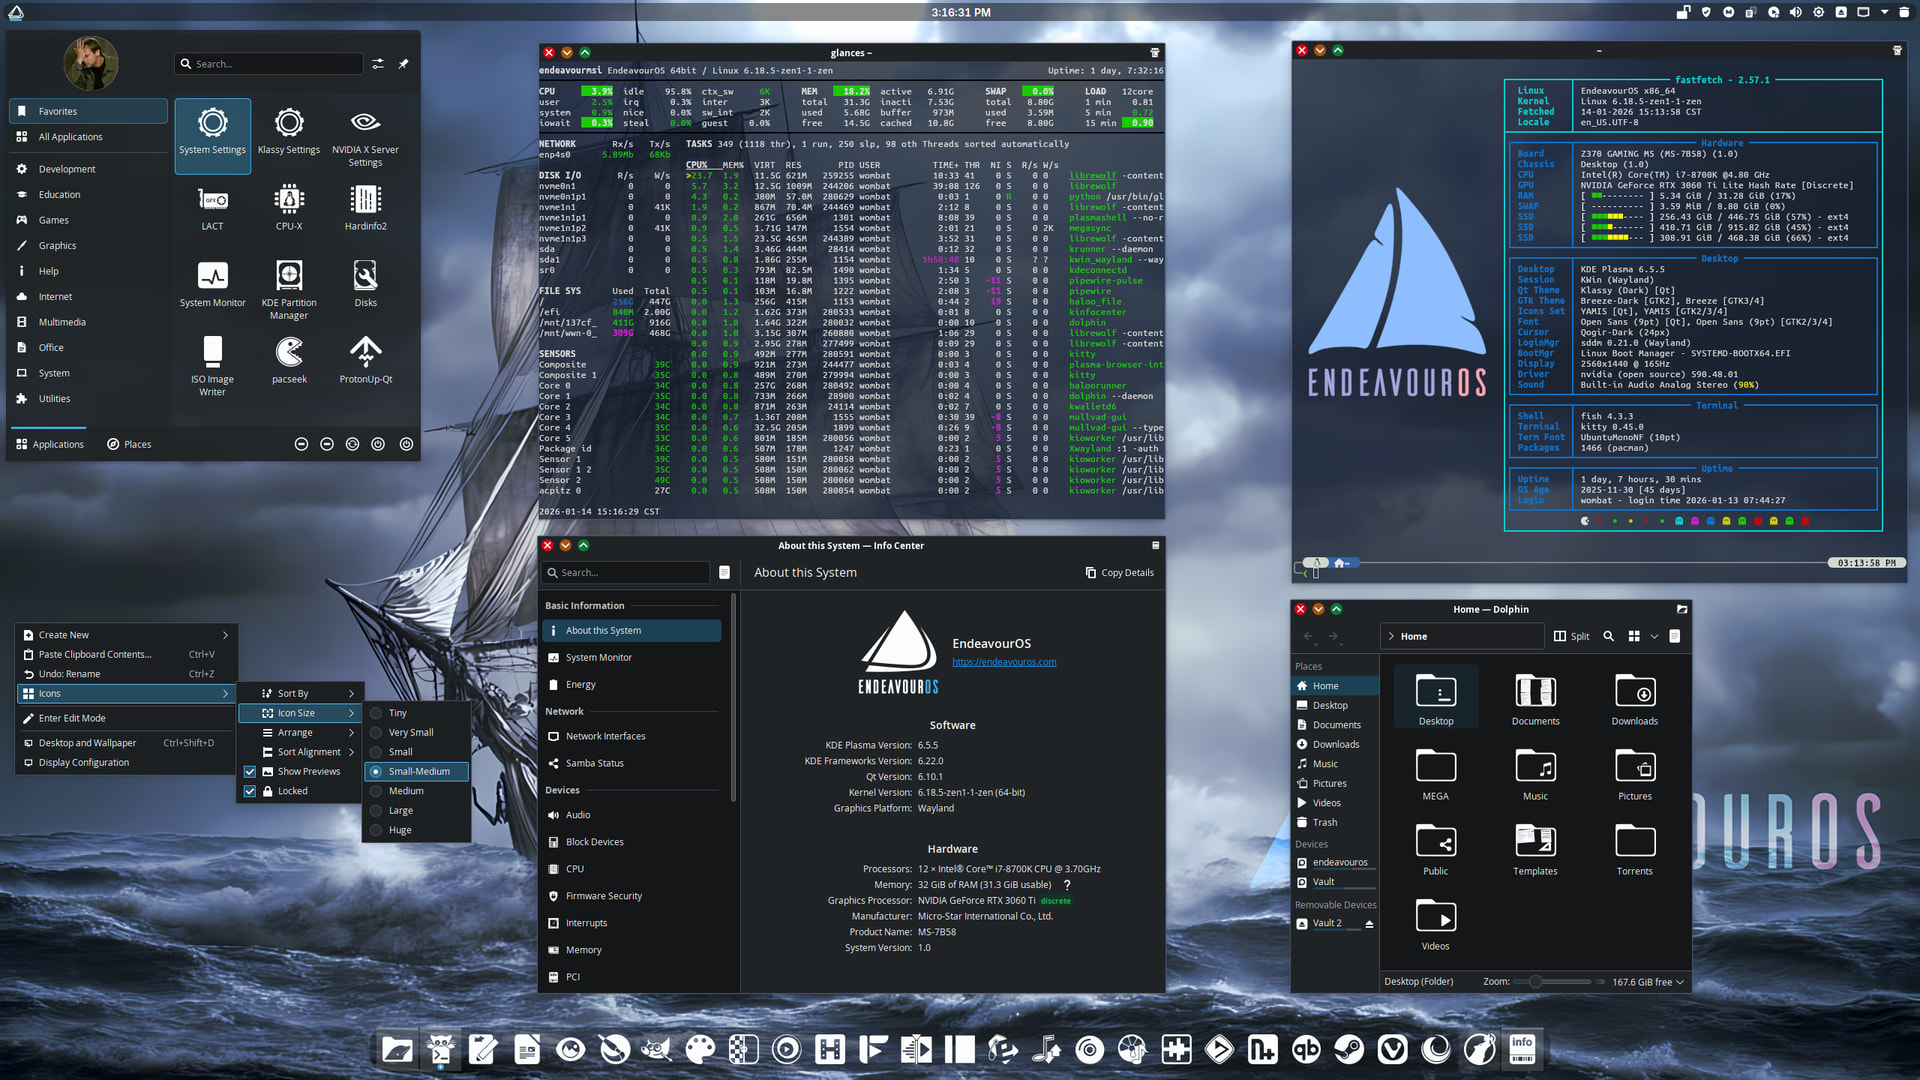Launch ISO Image Writer
The height and width of the screenshot is (1080, 1920).
[x=212, y=366]
